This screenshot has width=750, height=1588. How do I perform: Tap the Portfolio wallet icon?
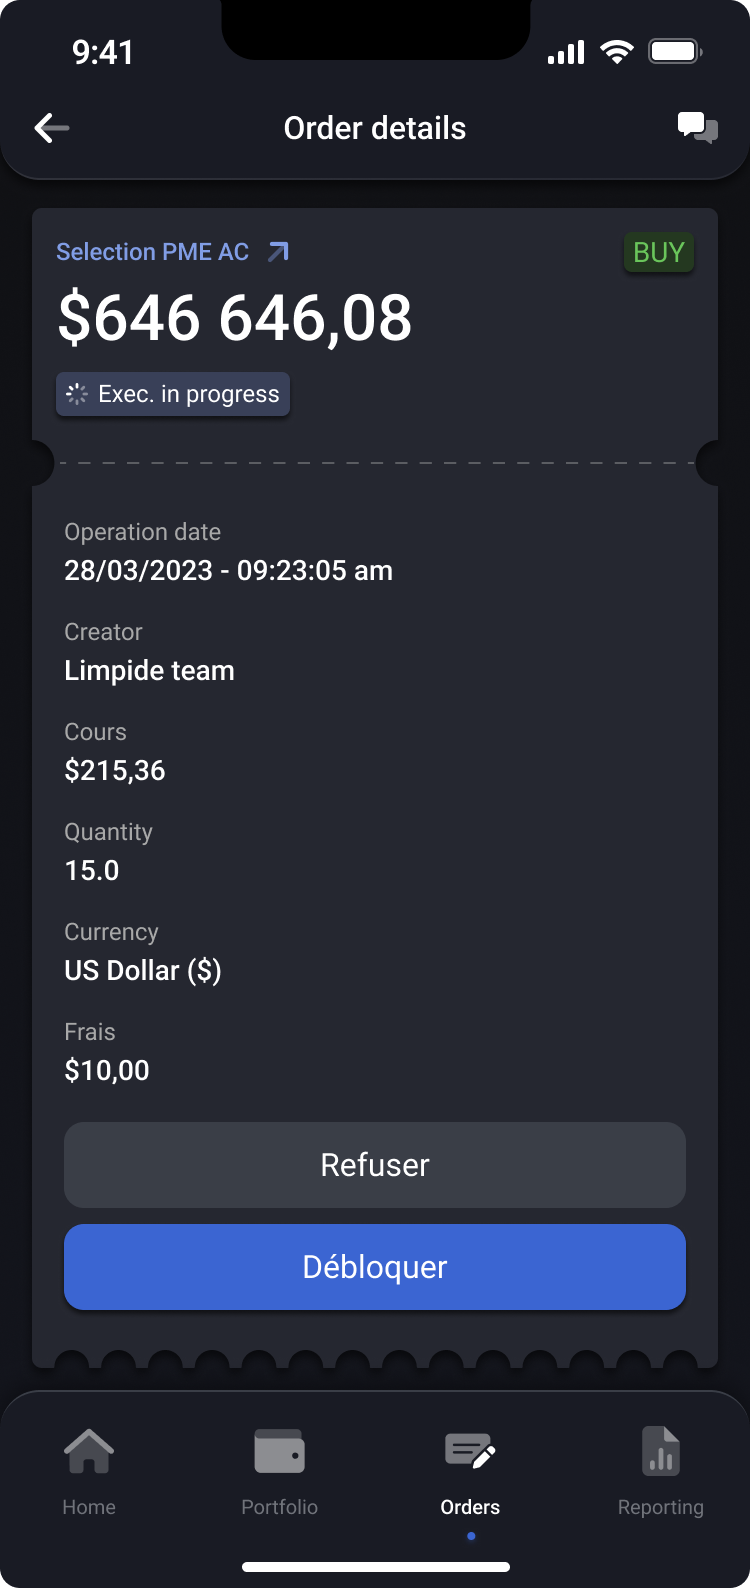point(279,1451)
